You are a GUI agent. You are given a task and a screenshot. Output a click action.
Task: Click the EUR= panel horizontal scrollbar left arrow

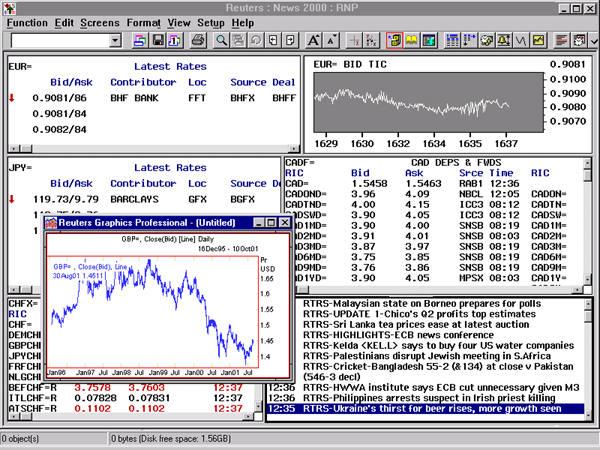pos(14,148)
